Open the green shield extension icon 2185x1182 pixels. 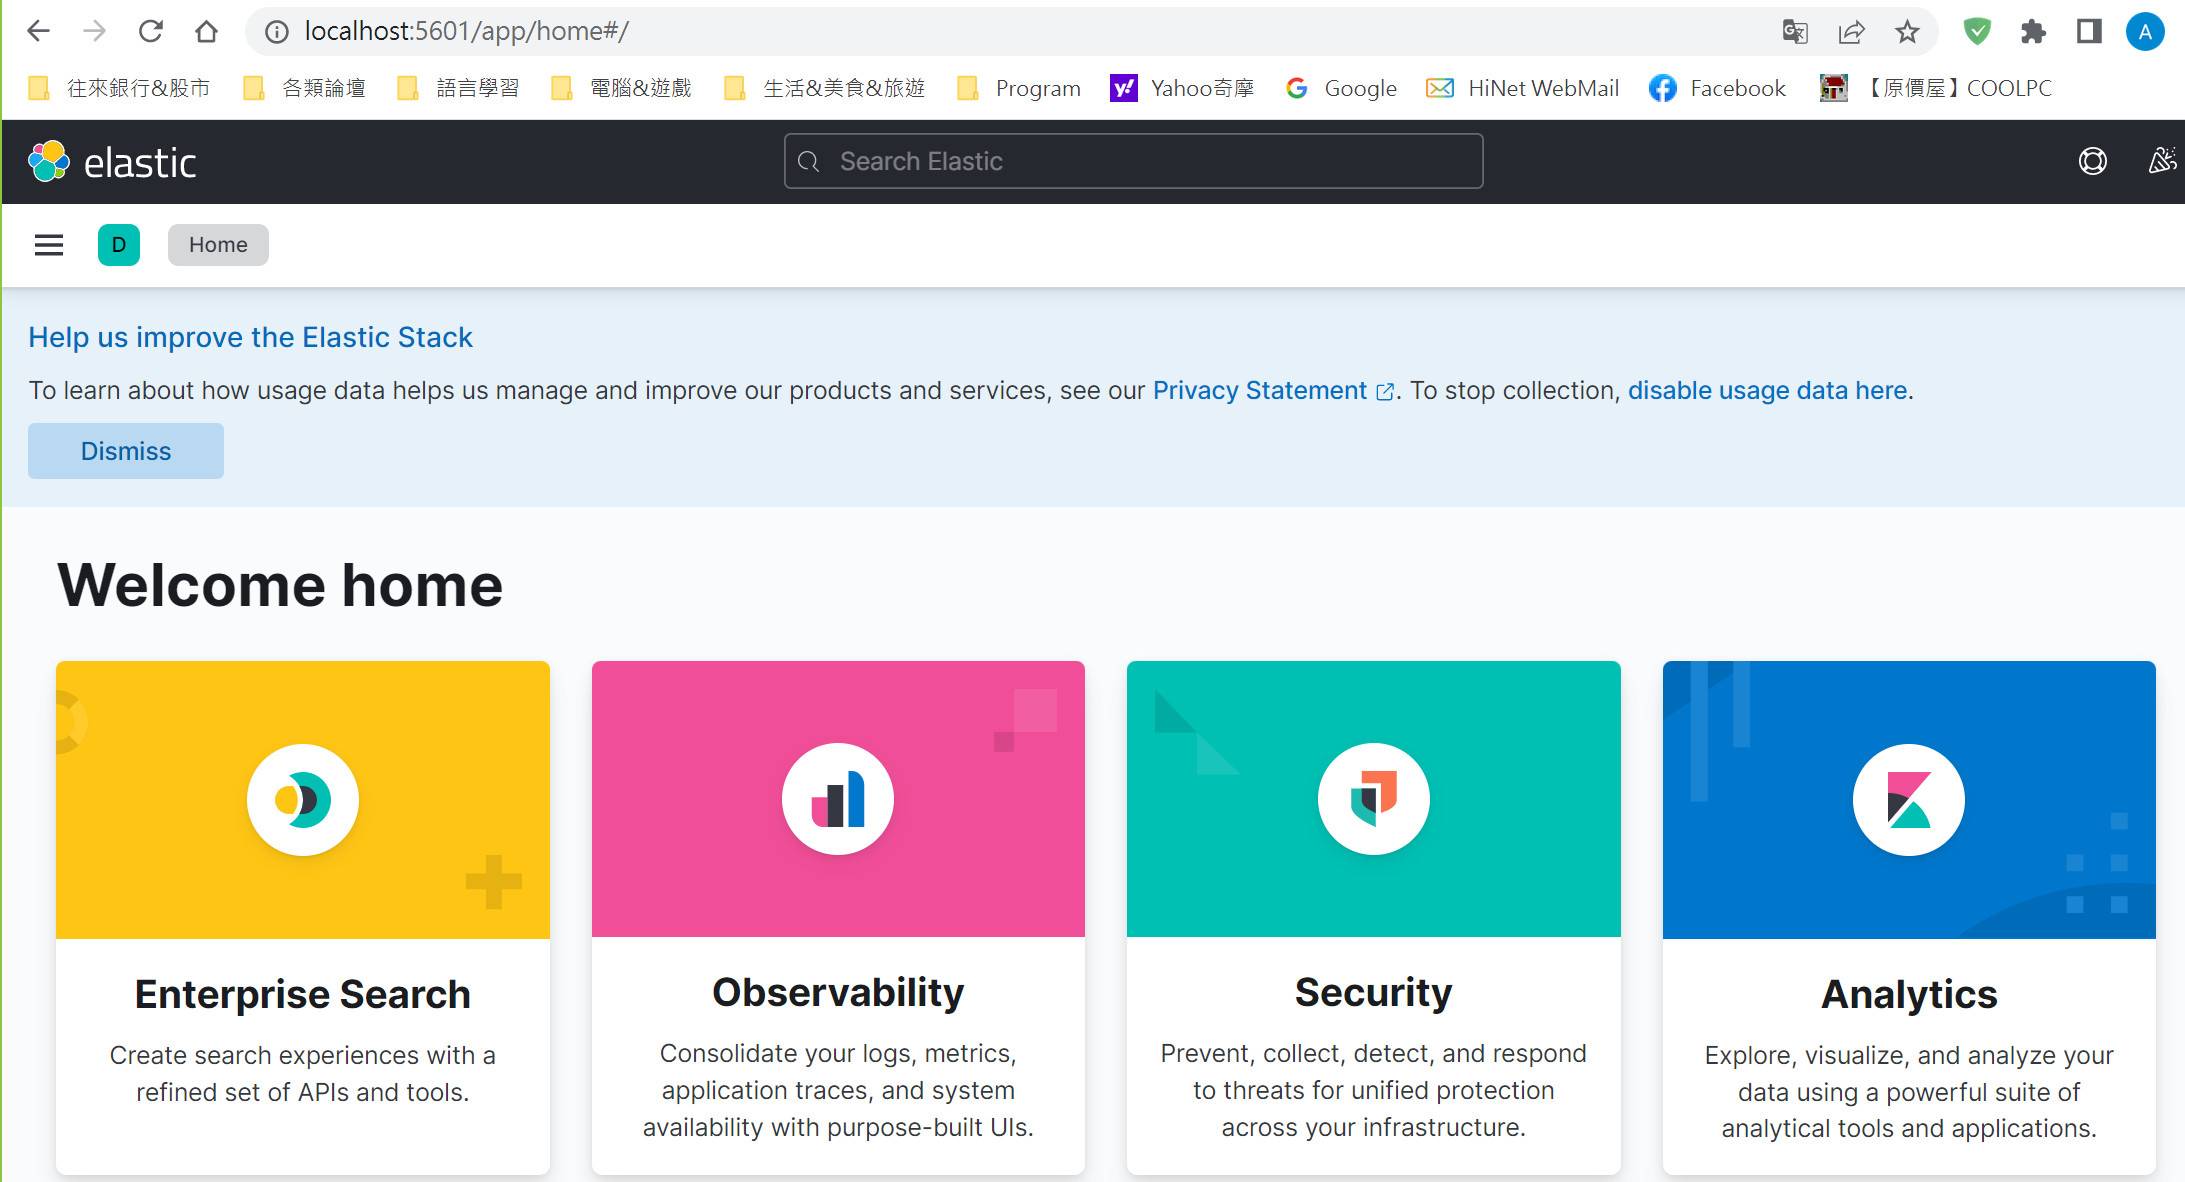[x=1977, y=32]
